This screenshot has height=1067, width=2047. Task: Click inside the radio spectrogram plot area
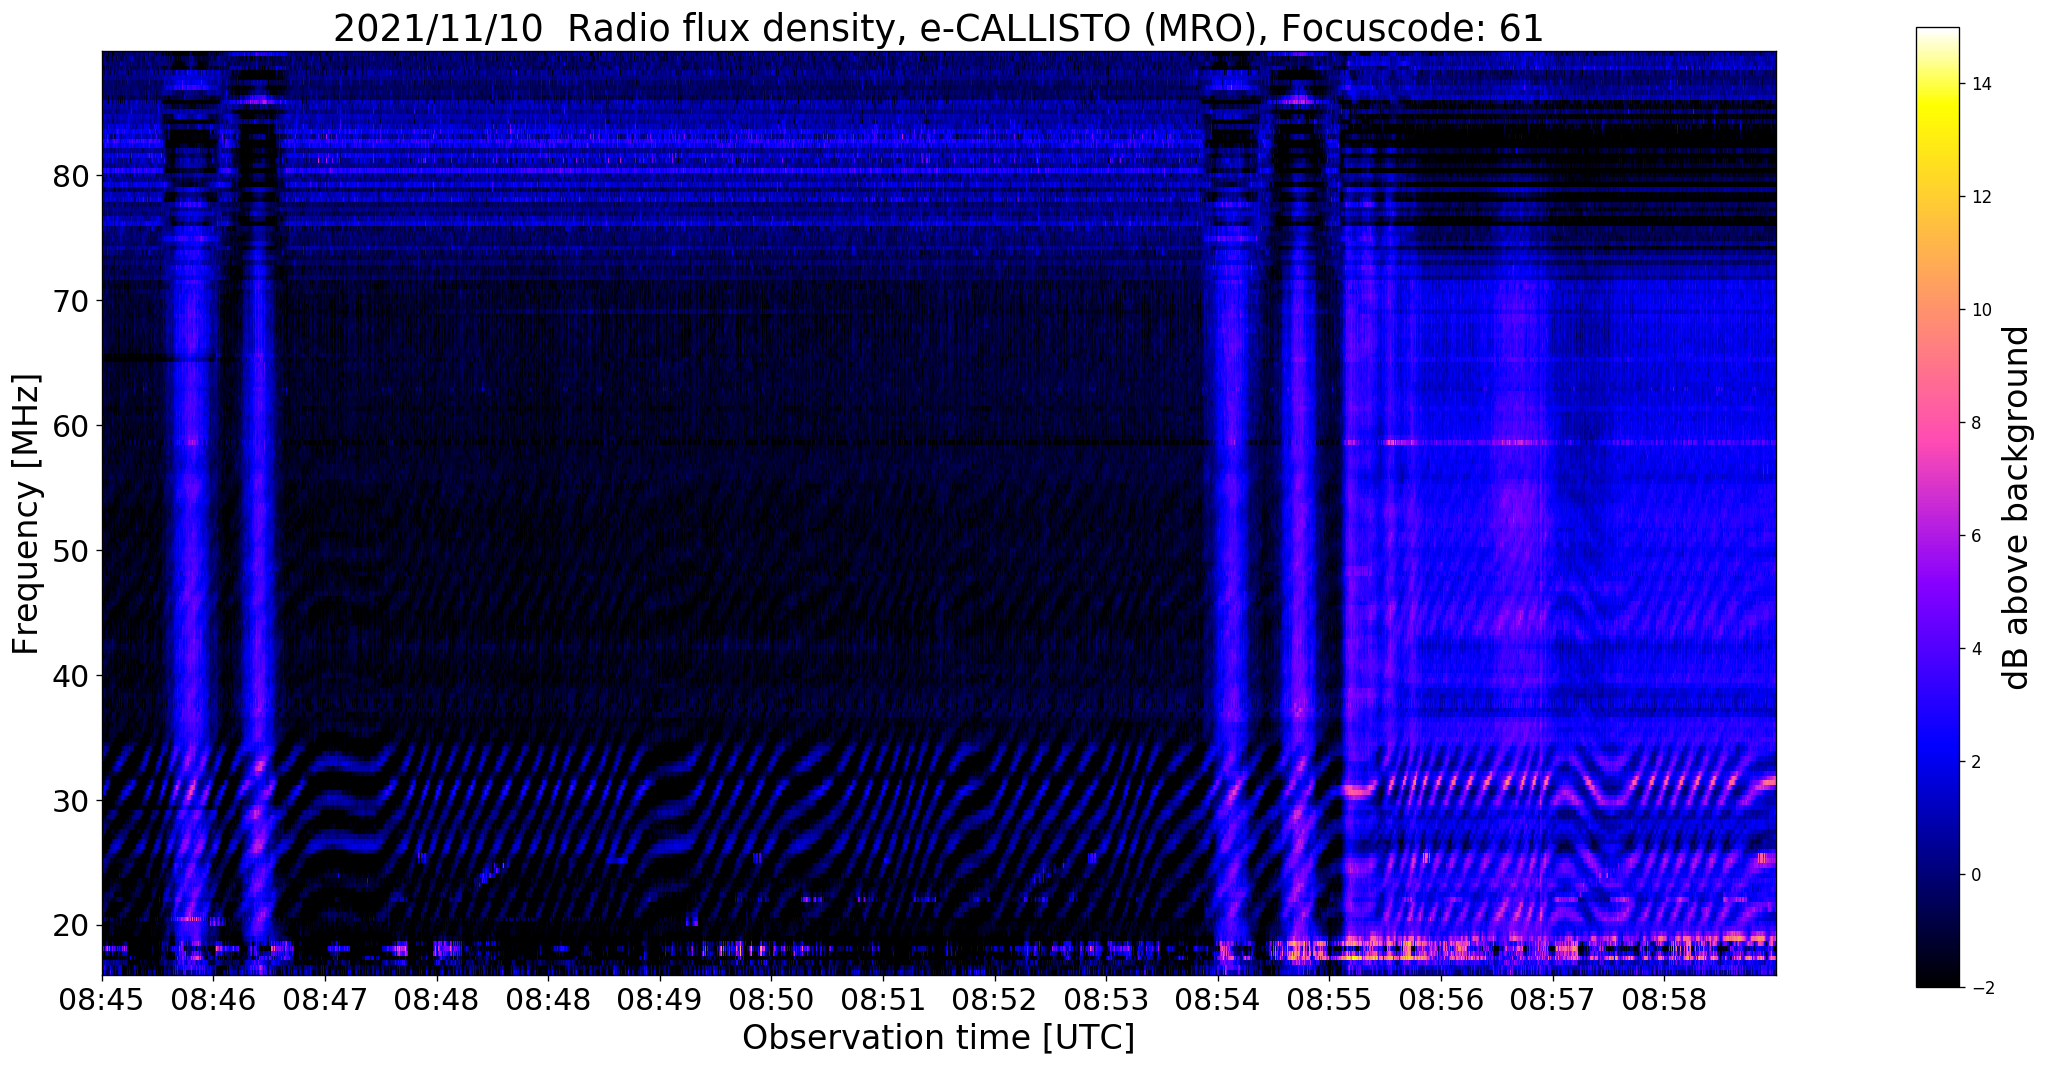[939, 513]
